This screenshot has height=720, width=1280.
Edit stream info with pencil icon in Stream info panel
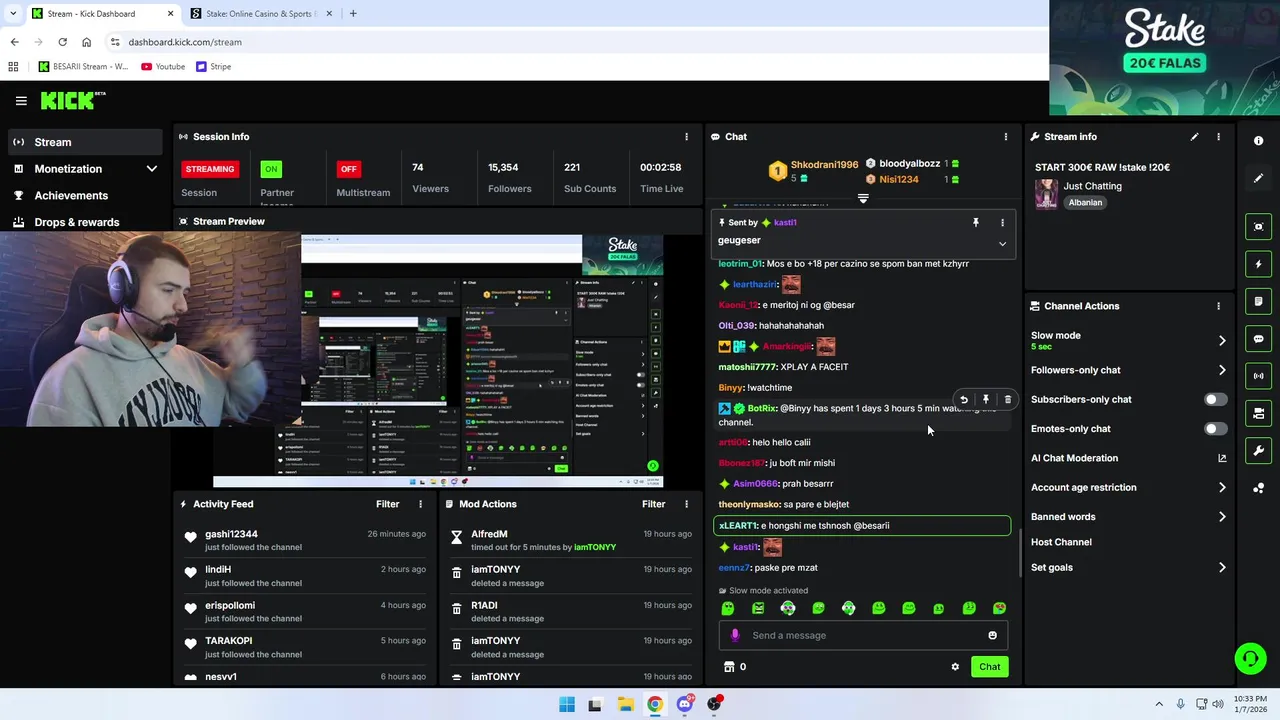tap(1194, 137)
